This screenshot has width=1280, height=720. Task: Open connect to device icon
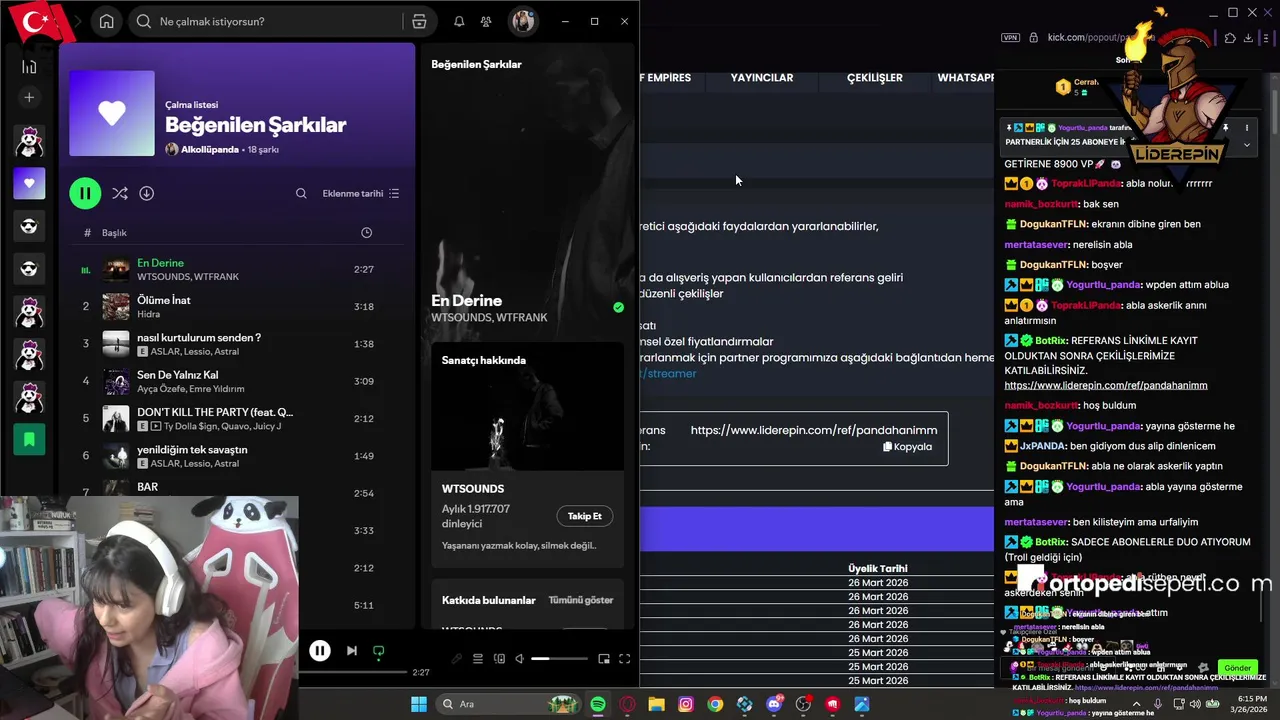click(499, 659)
